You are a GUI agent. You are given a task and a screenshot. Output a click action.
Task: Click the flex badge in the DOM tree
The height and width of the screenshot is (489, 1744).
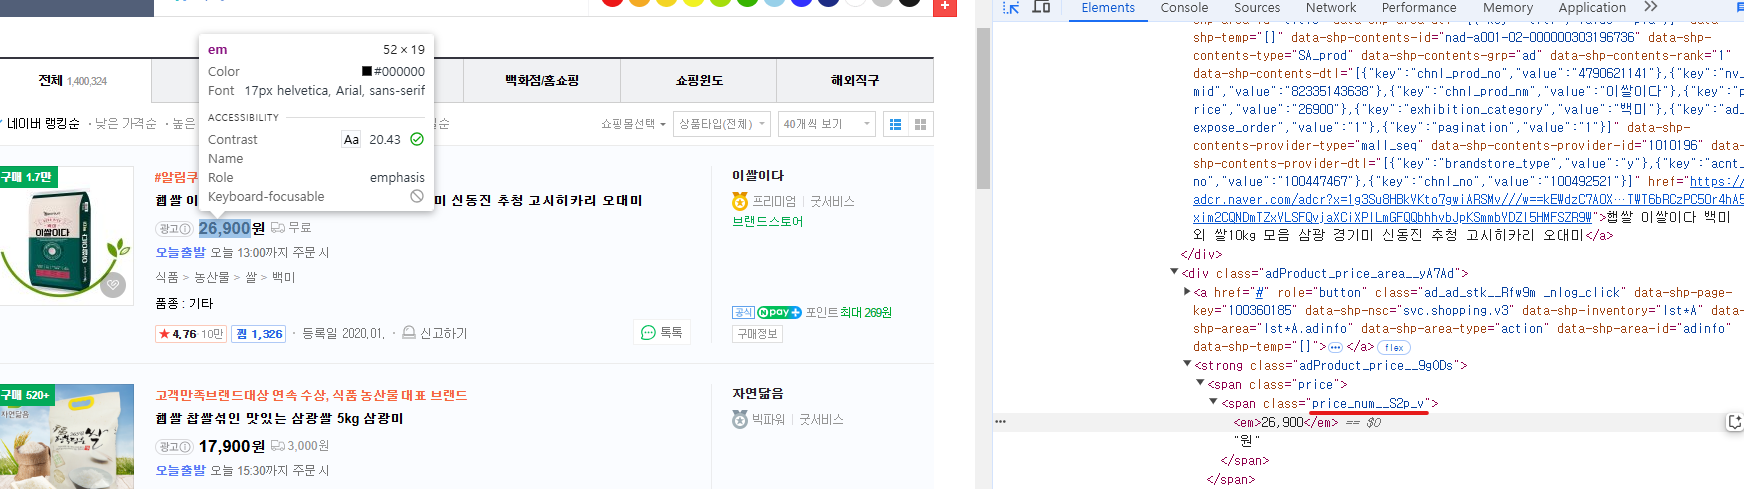click(1394, 347)
